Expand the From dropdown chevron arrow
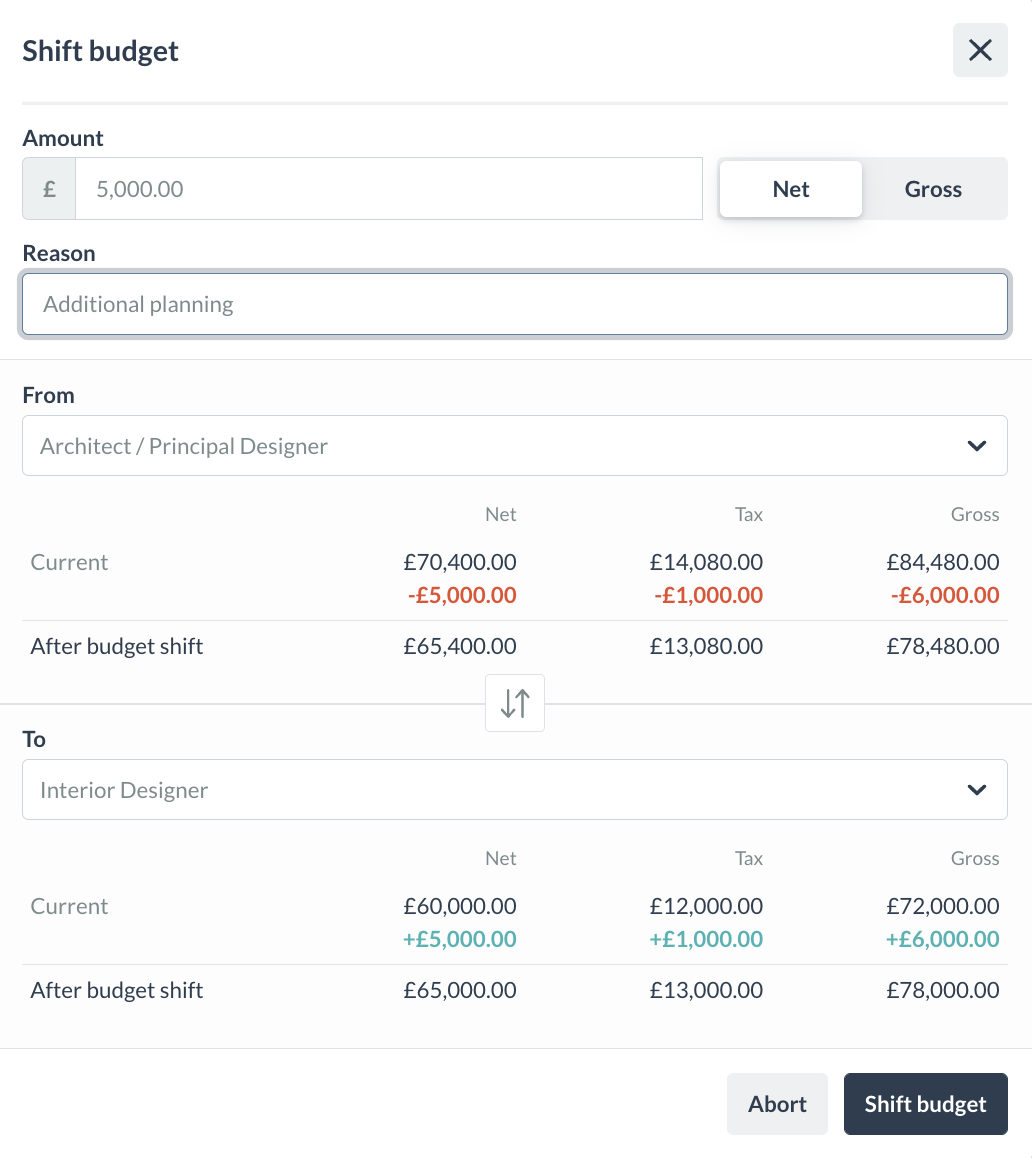The image size is (1032, 1158). pos(977,446)
